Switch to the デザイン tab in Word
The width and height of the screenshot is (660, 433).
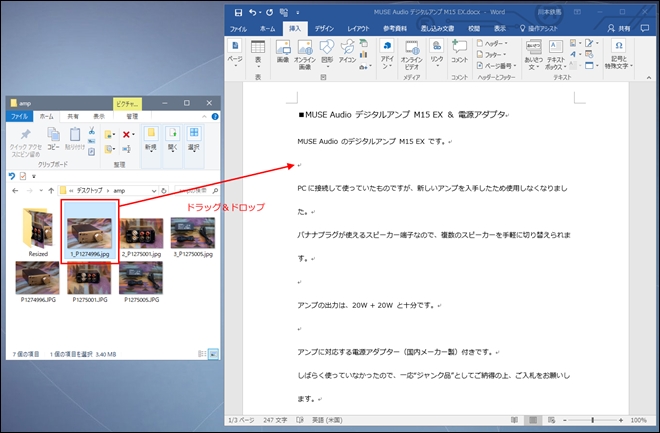(325, 29)
